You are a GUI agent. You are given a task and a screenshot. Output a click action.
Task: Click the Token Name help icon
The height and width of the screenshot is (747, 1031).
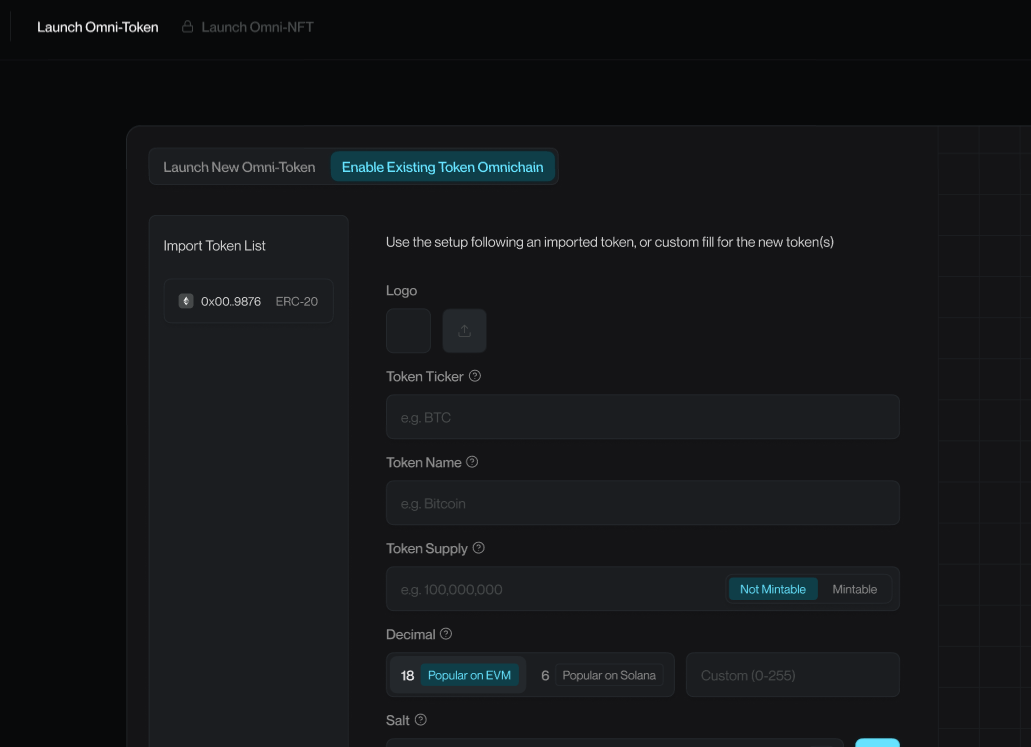pos(472,463)
